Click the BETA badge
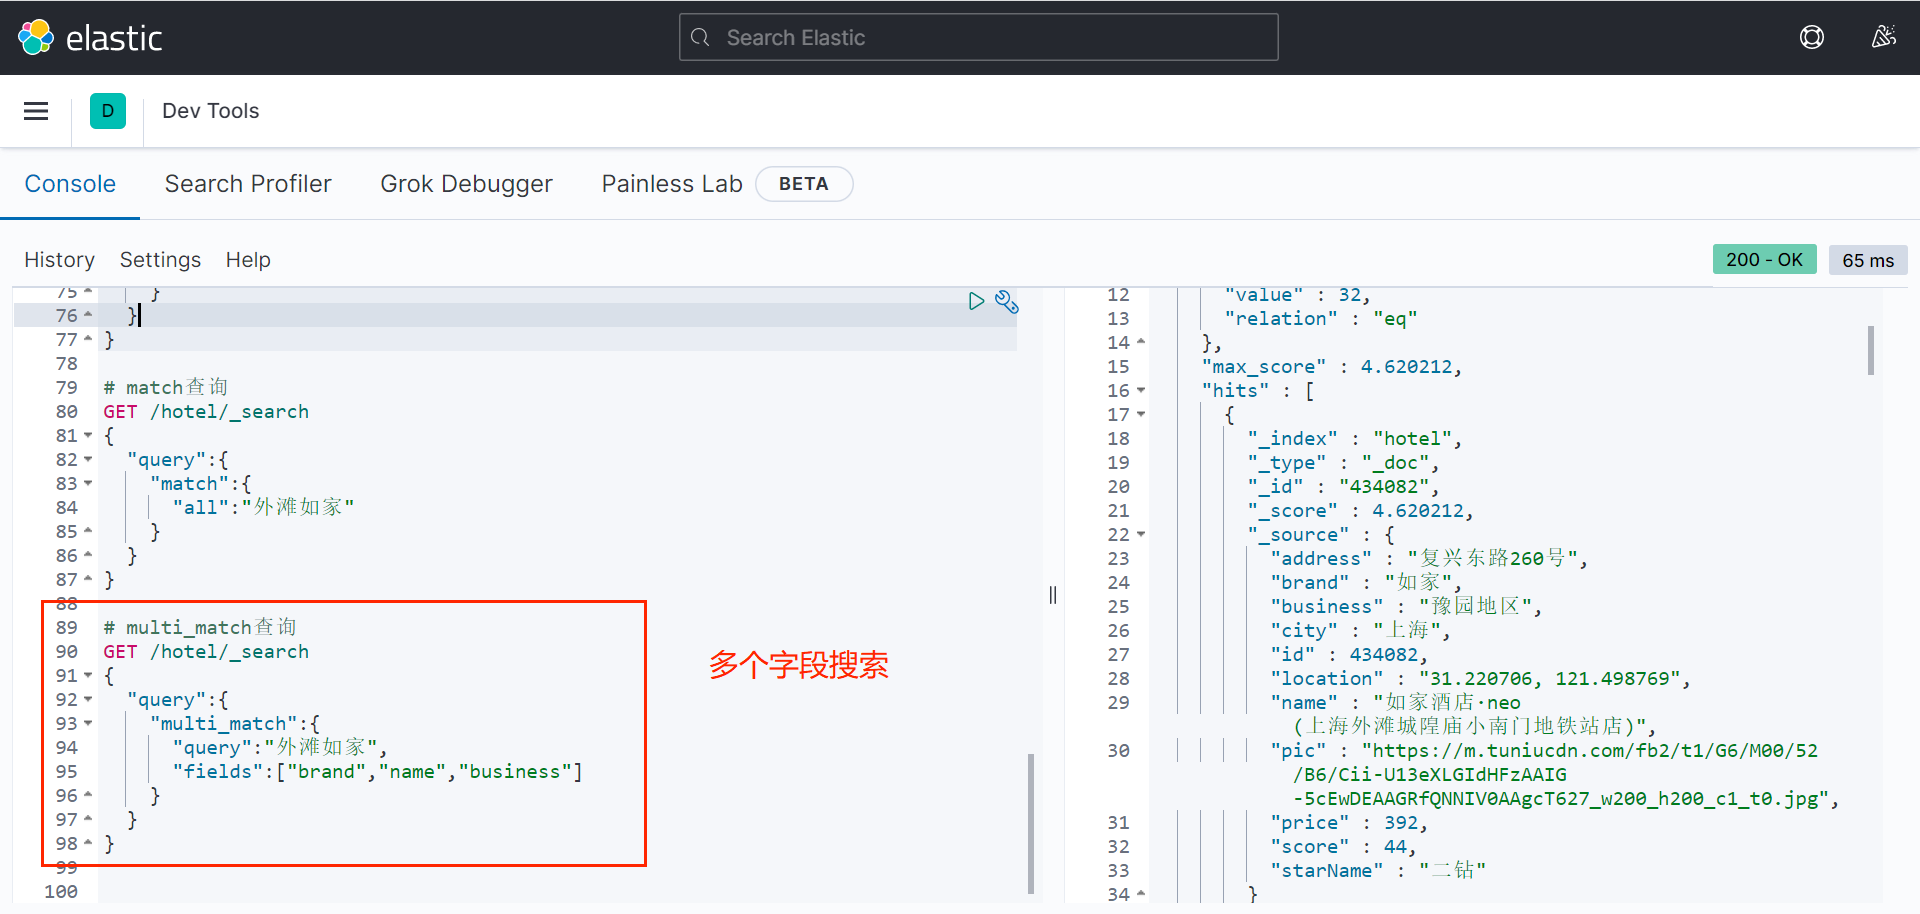Screen dimensions: 1920x914 coord(804,184)
